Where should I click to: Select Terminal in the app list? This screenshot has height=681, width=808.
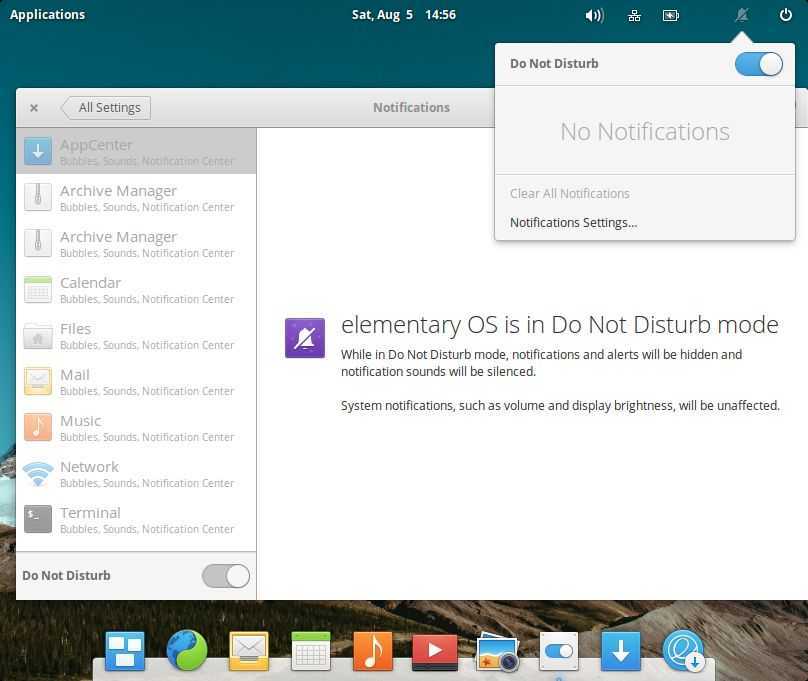[136, 520]
